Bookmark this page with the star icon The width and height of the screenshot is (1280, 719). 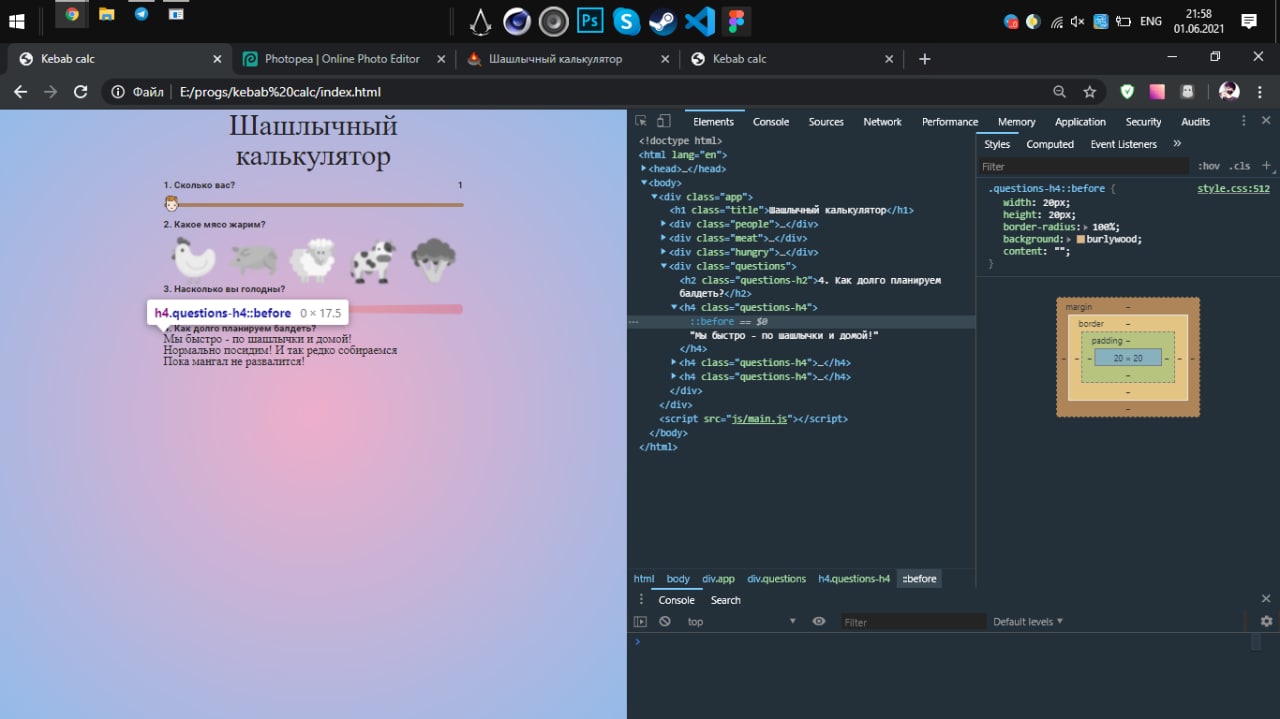click(x=1090, y=92)
